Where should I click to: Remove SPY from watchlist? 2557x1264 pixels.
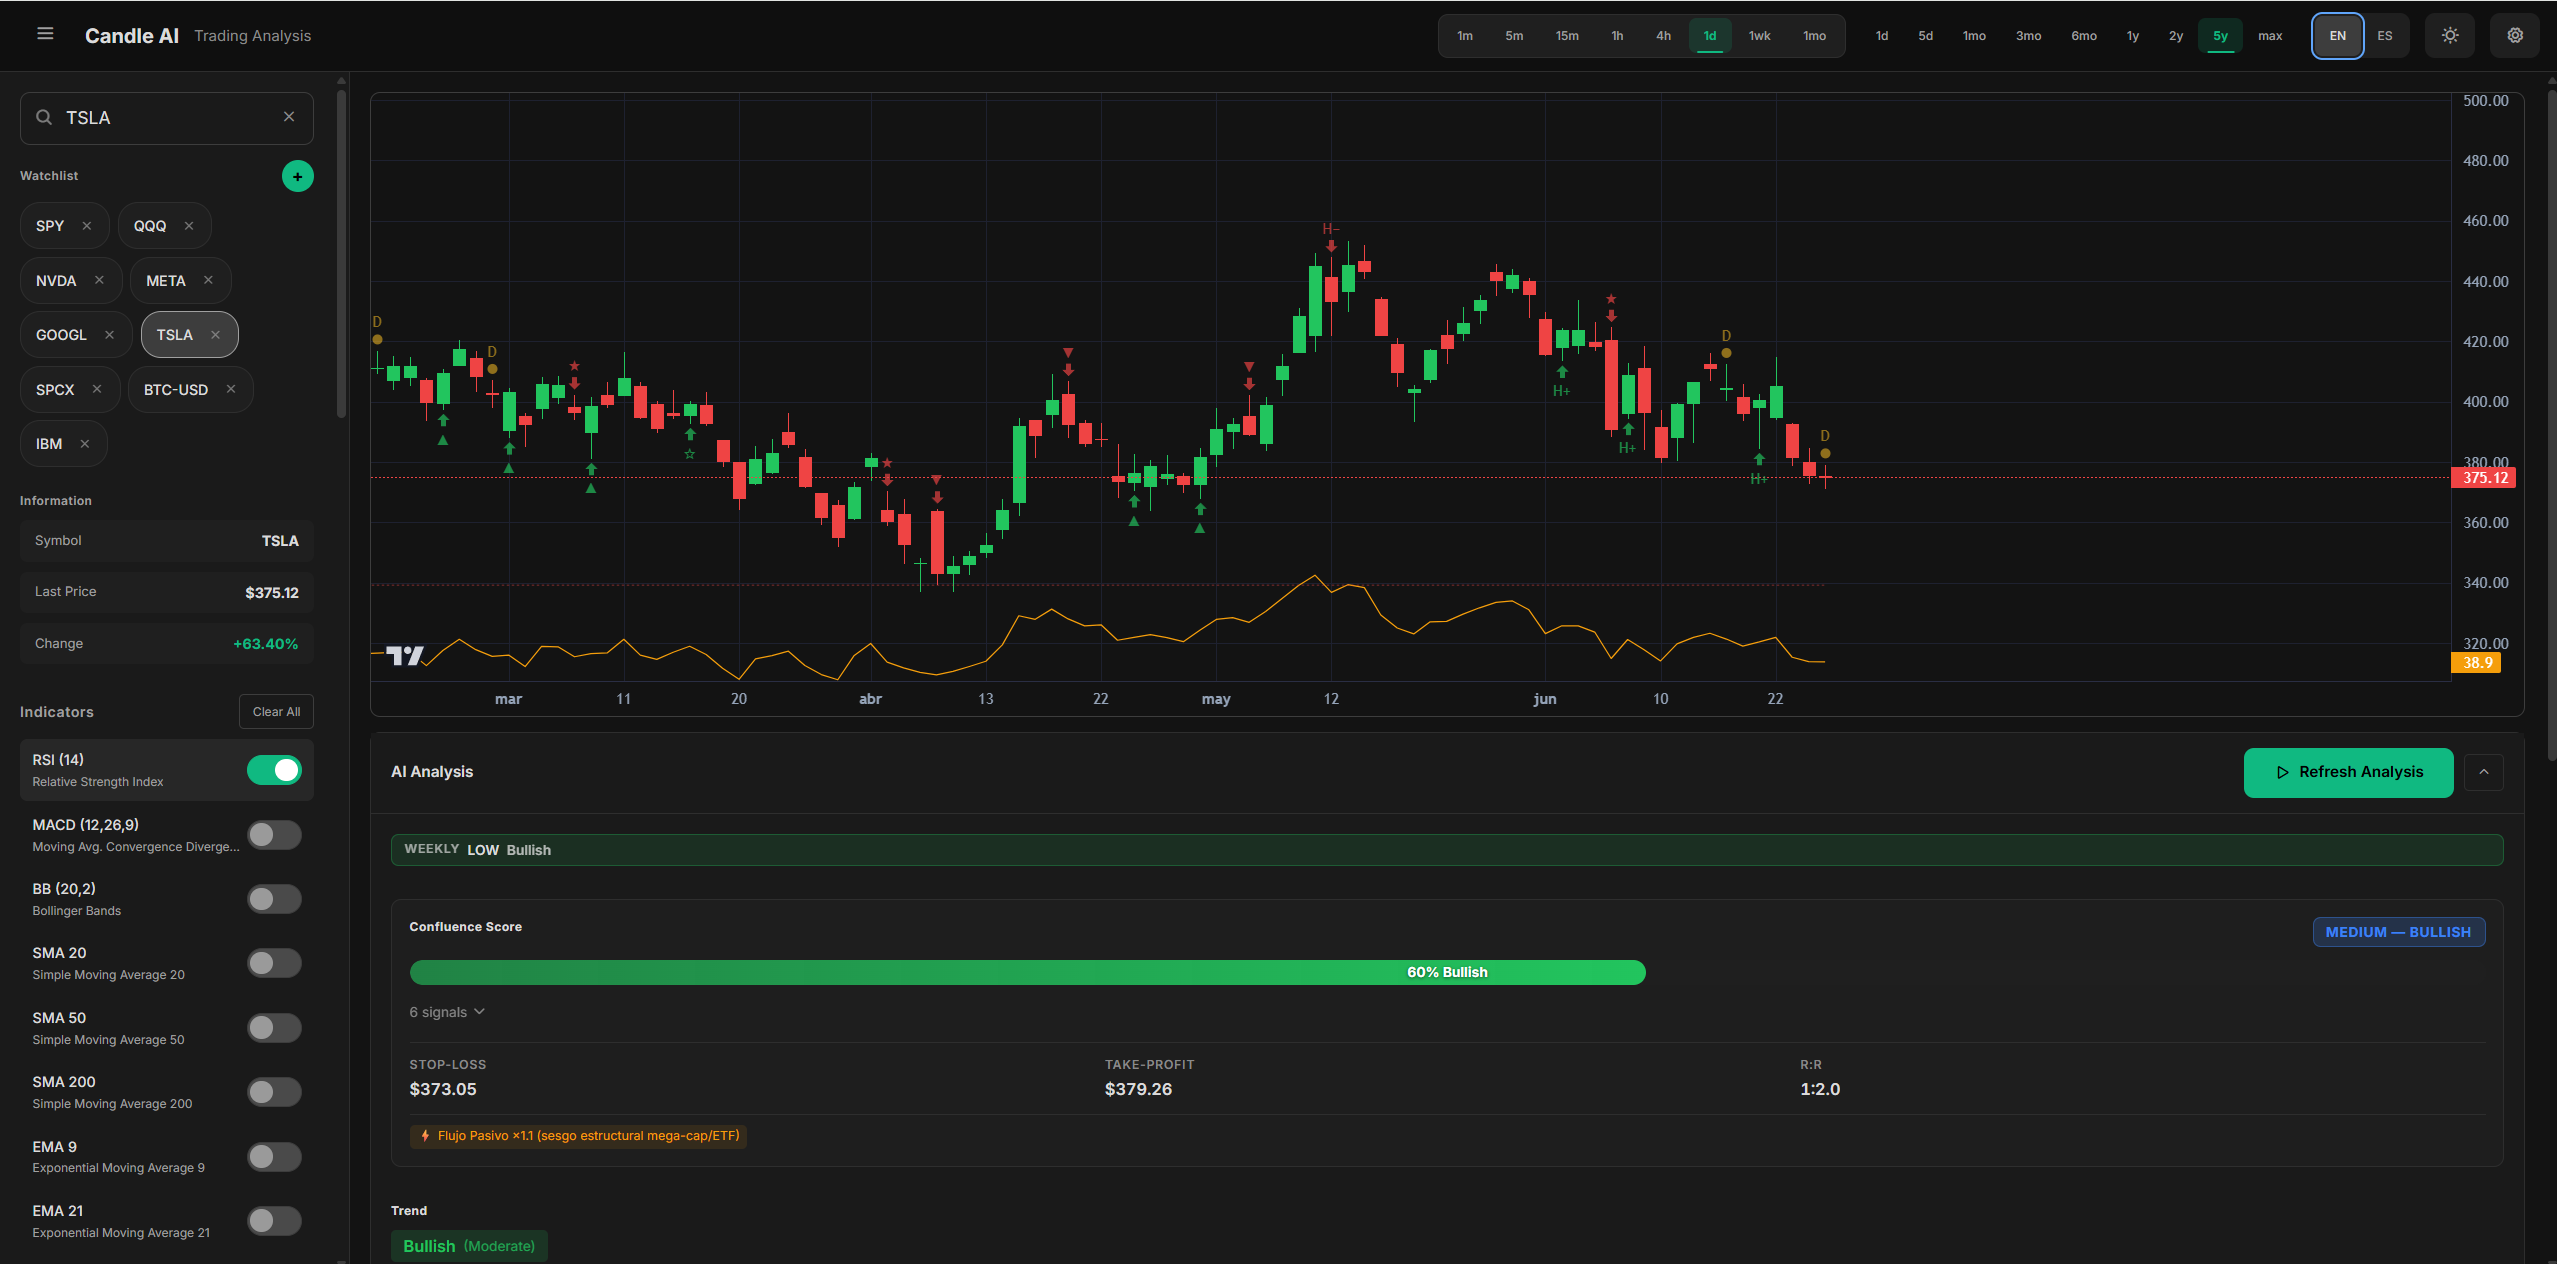tap(87, 226)
